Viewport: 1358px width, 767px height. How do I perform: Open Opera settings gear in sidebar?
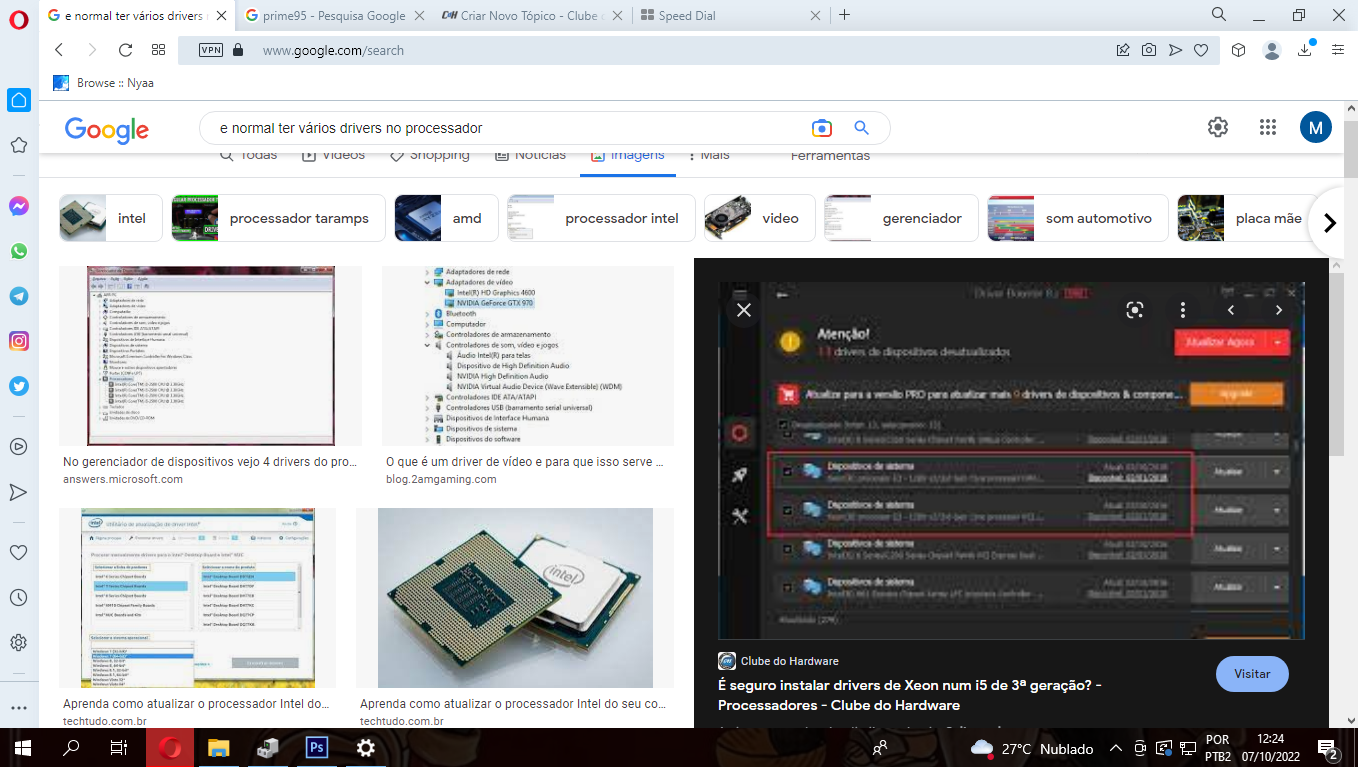pos(18,642)
